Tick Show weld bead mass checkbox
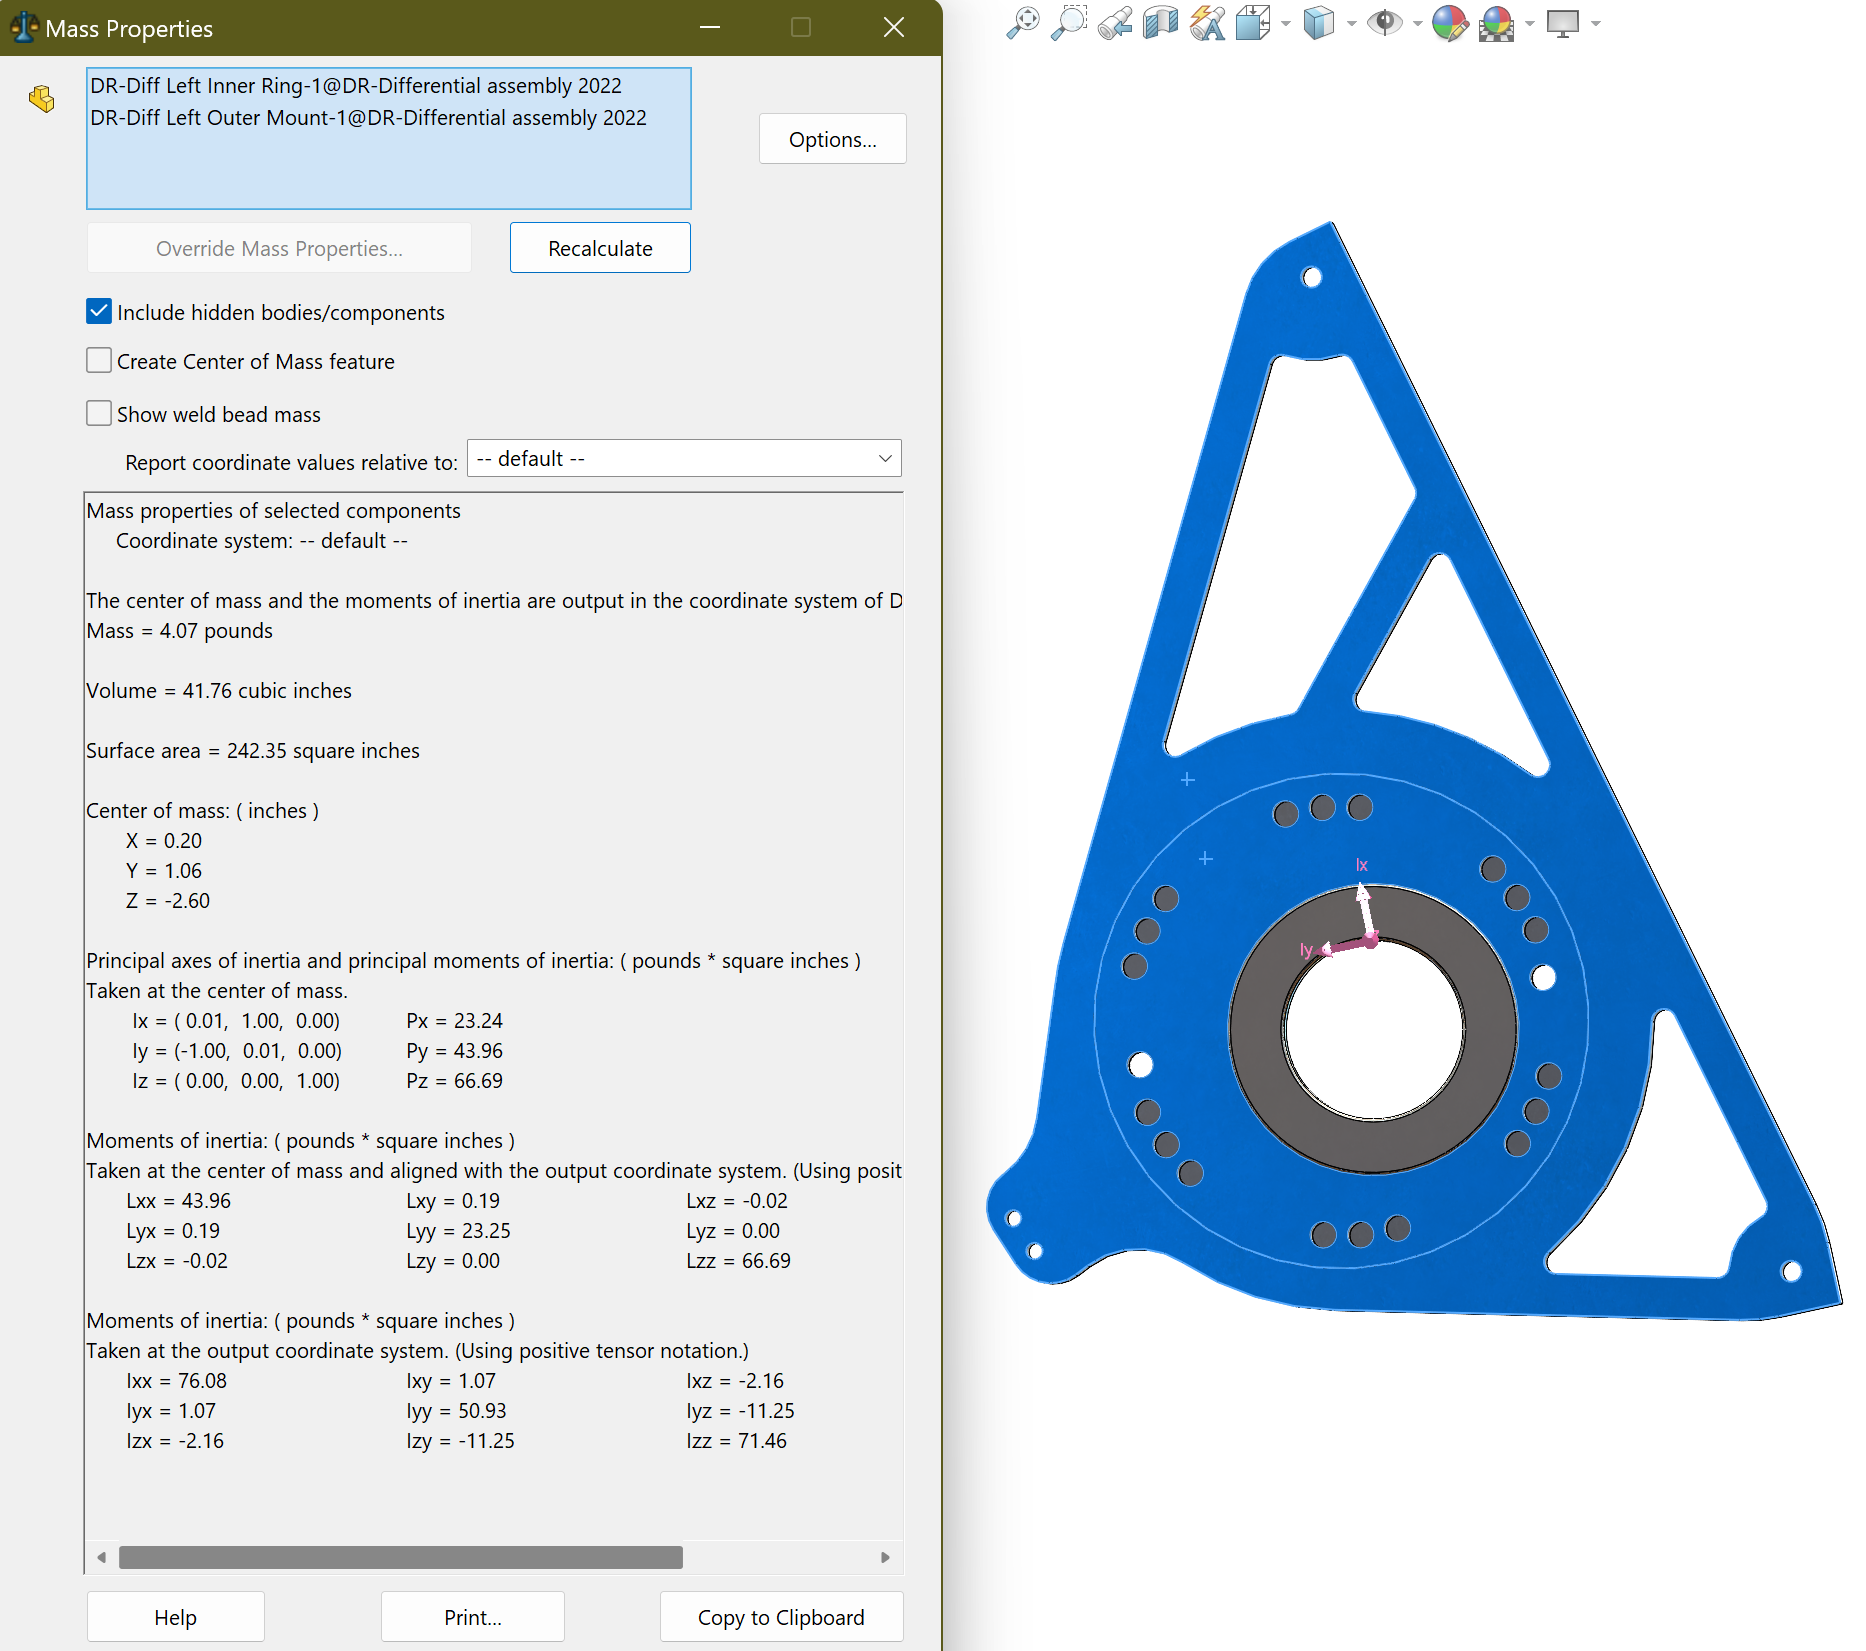The image size is (1866, 1651). point(99,413)
